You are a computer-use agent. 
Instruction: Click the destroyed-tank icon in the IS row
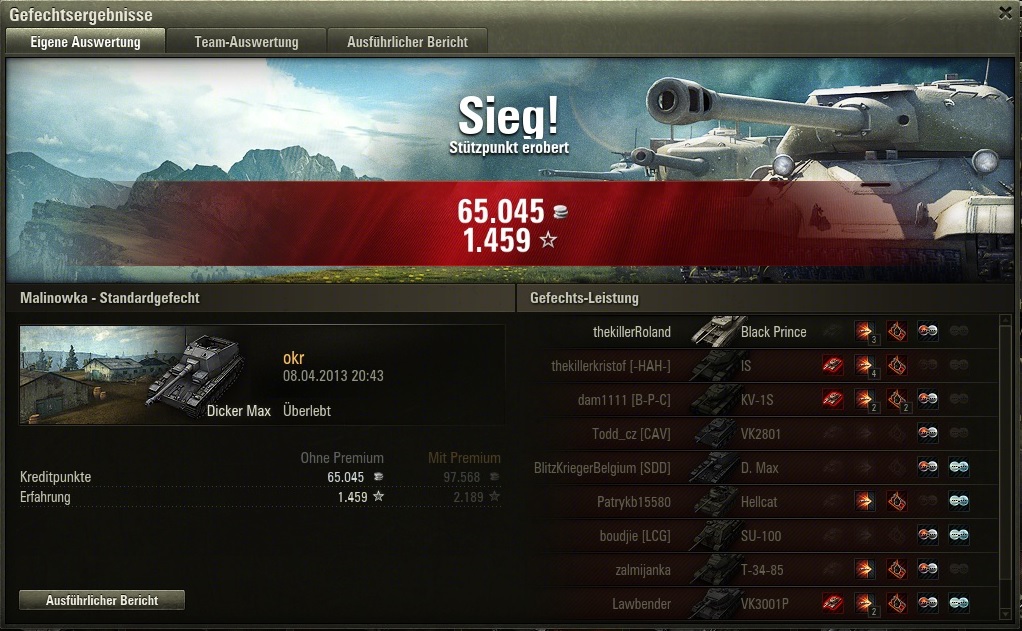pos(832,366)
